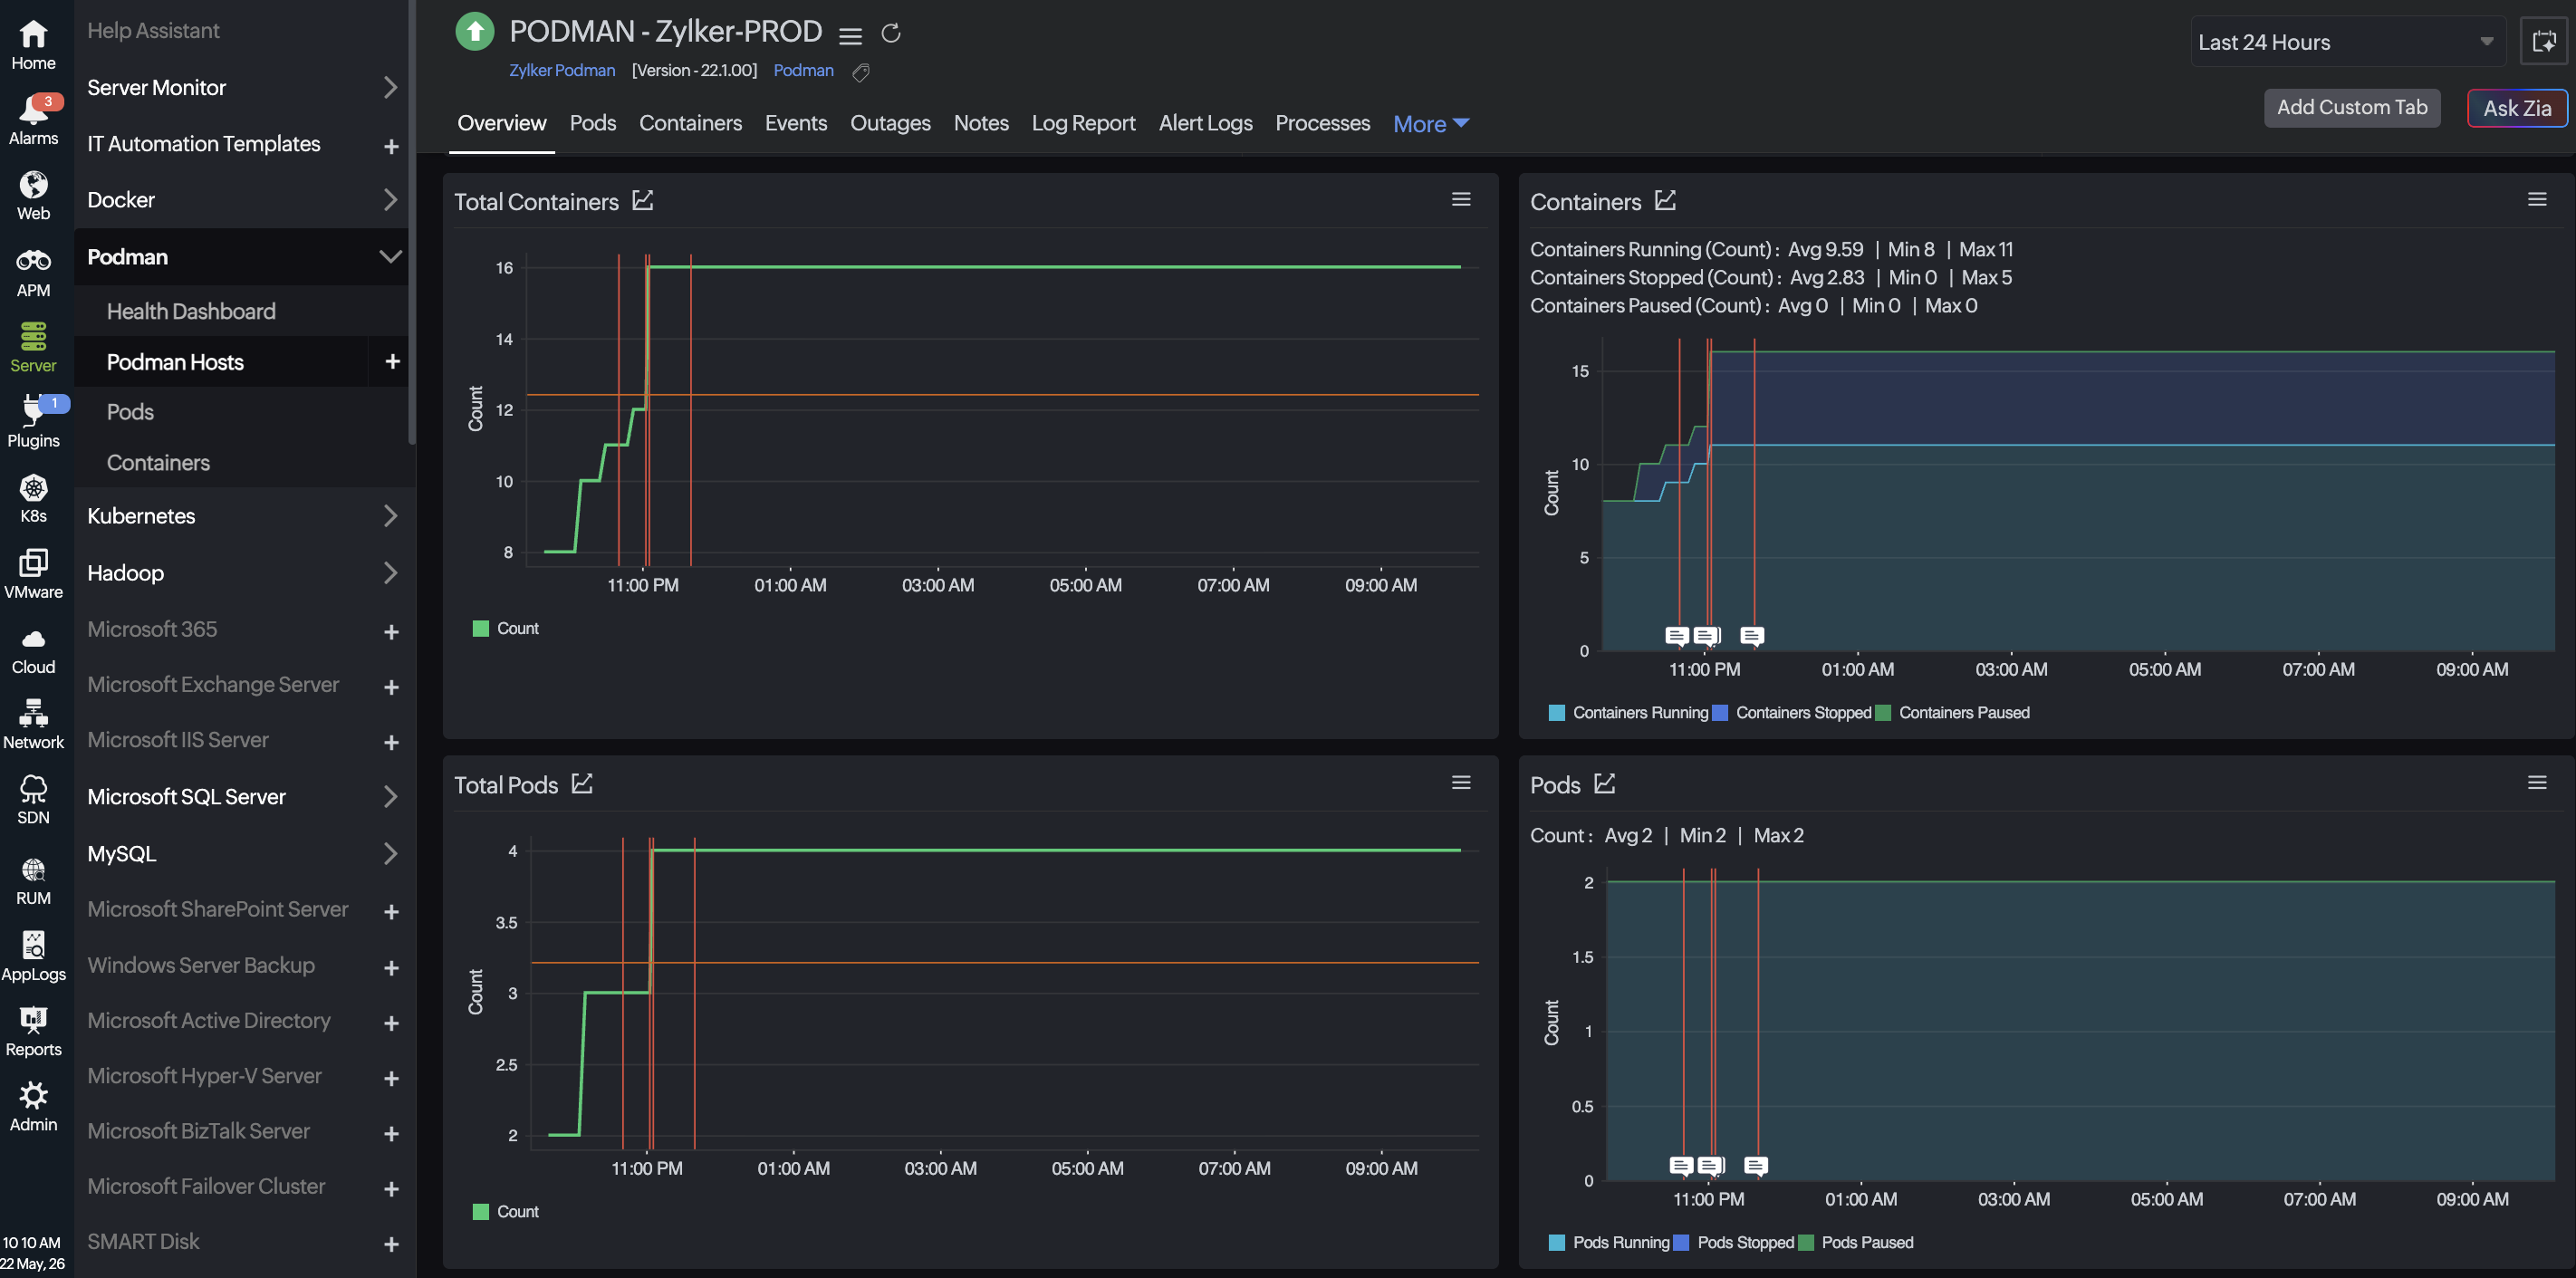This screenshot has width=2576, height=1278.
Task: Open Health Dashboard under Podman
Action: 191,311
